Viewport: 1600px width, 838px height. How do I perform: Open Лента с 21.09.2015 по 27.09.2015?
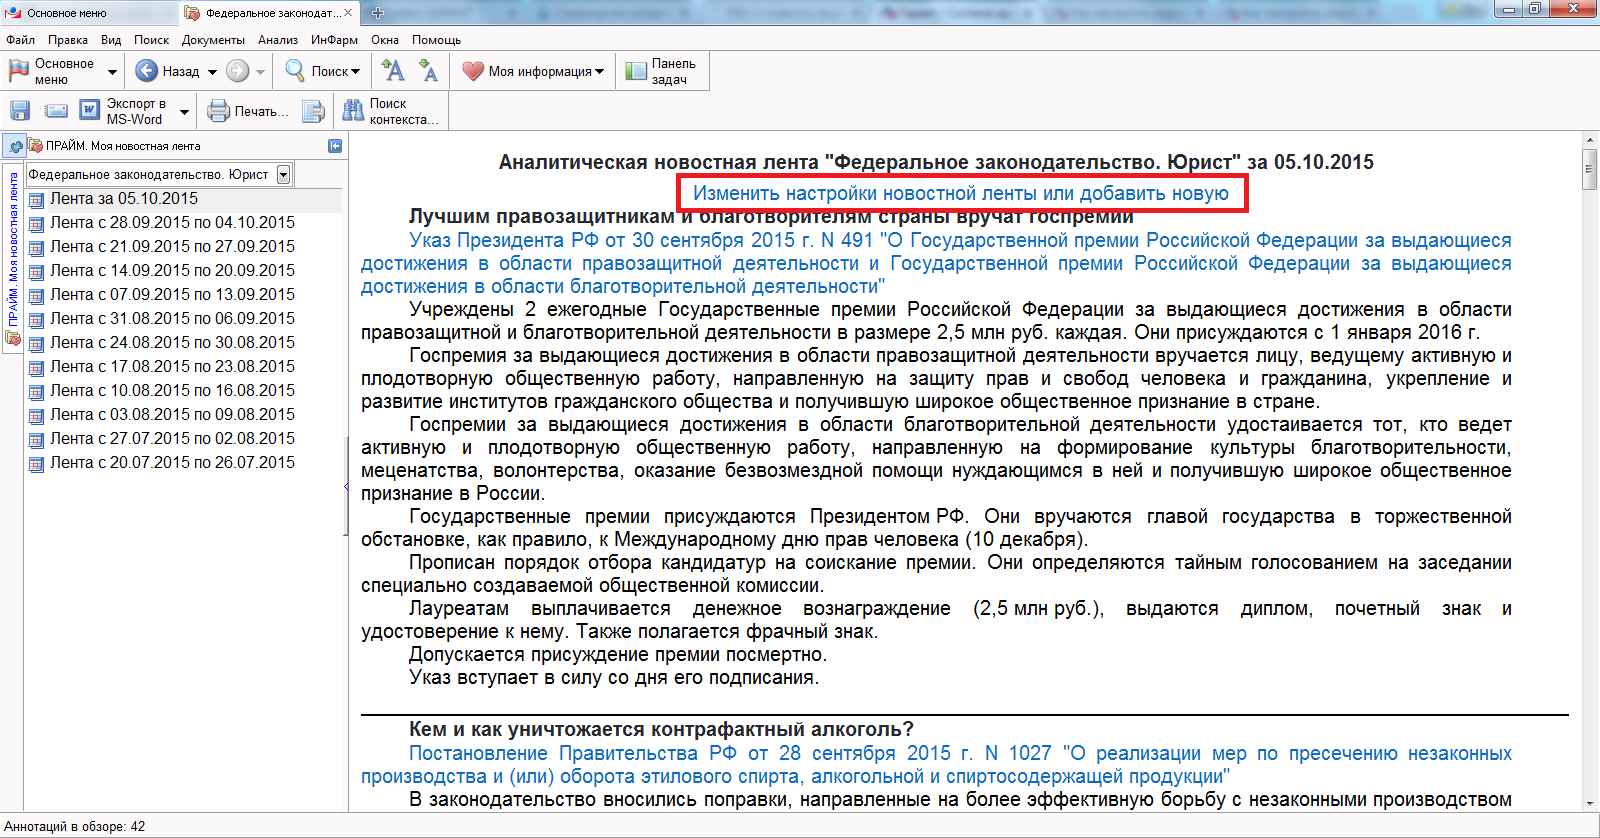172,247
